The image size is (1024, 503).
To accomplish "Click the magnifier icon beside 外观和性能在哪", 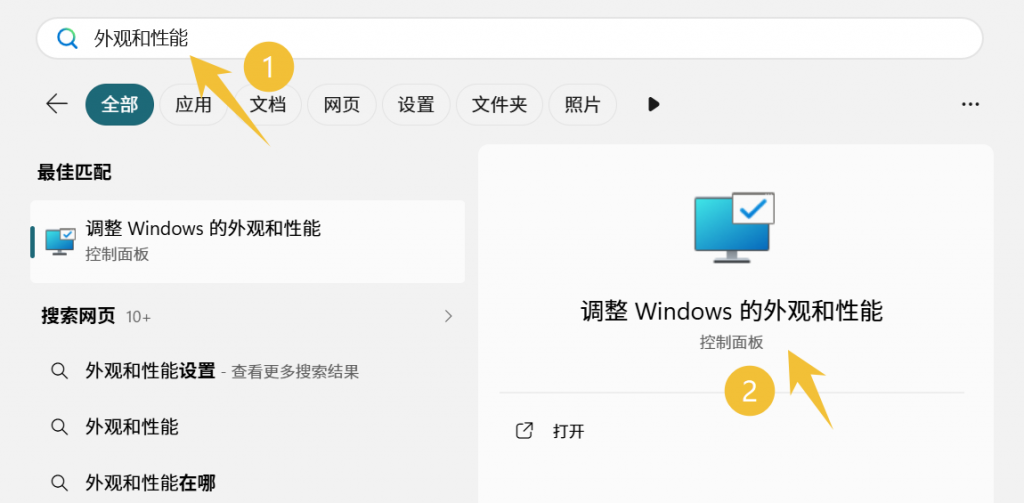I will 59,483.
